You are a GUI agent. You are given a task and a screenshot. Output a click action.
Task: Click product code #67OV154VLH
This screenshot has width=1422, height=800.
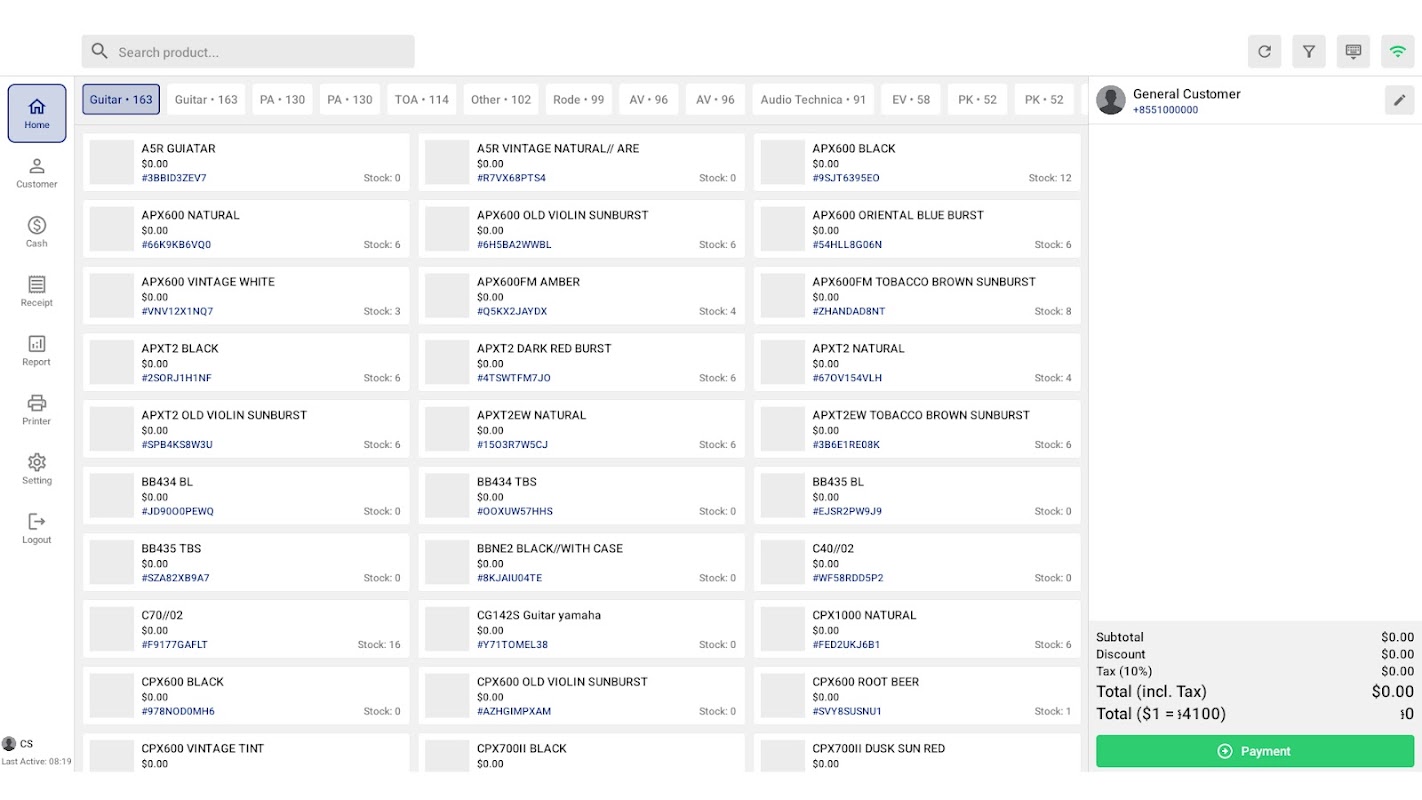coord(847,378)
